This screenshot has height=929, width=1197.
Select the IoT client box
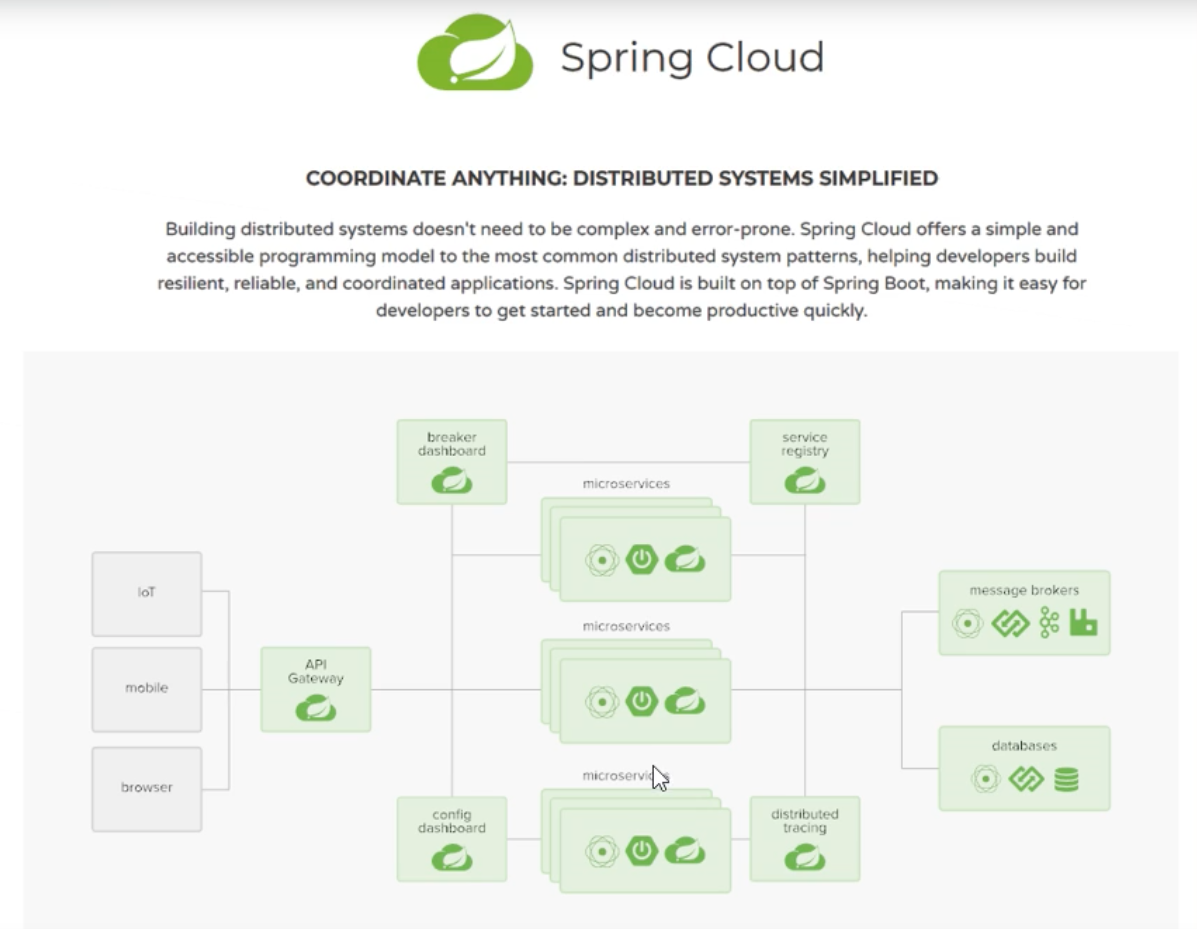tap(147, 594)
